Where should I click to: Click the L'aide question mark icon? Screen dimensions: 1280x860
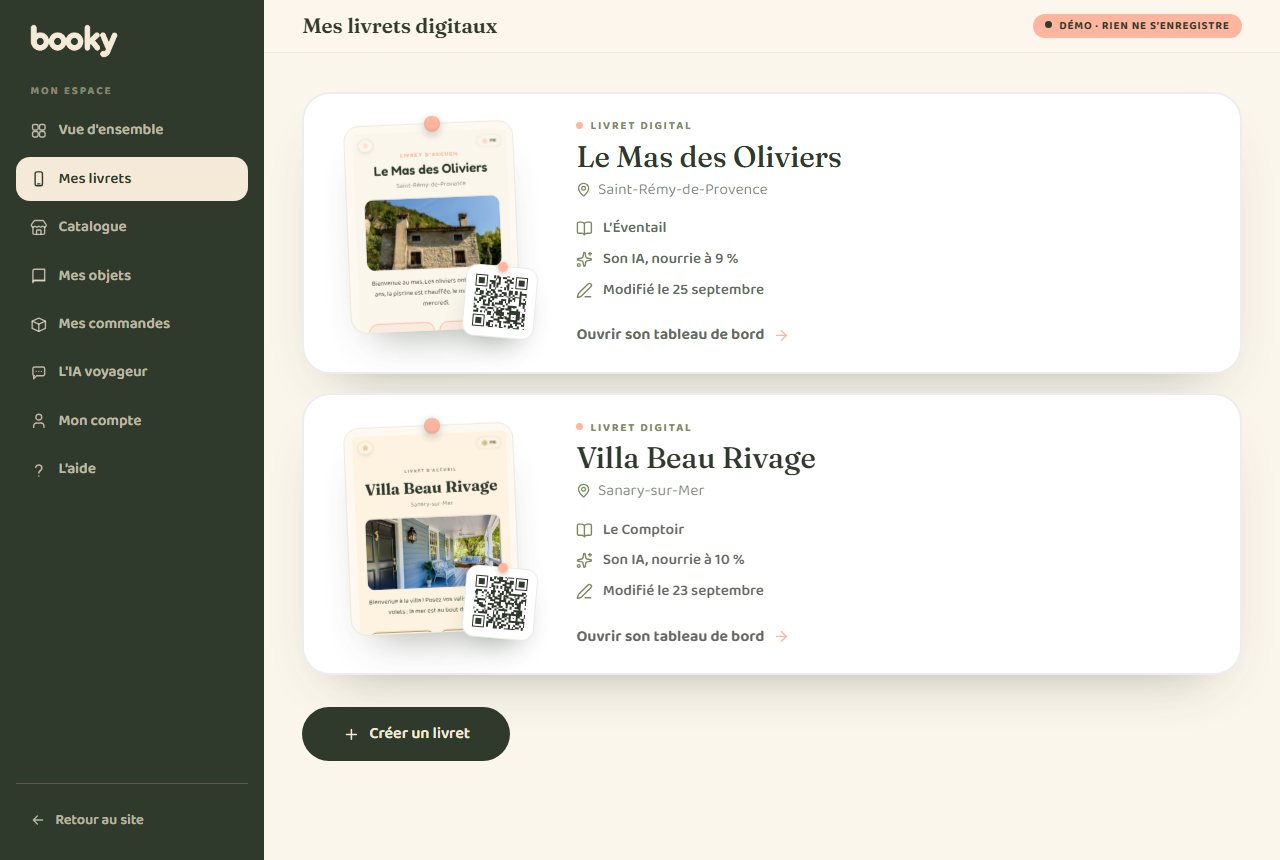point(39,469)
